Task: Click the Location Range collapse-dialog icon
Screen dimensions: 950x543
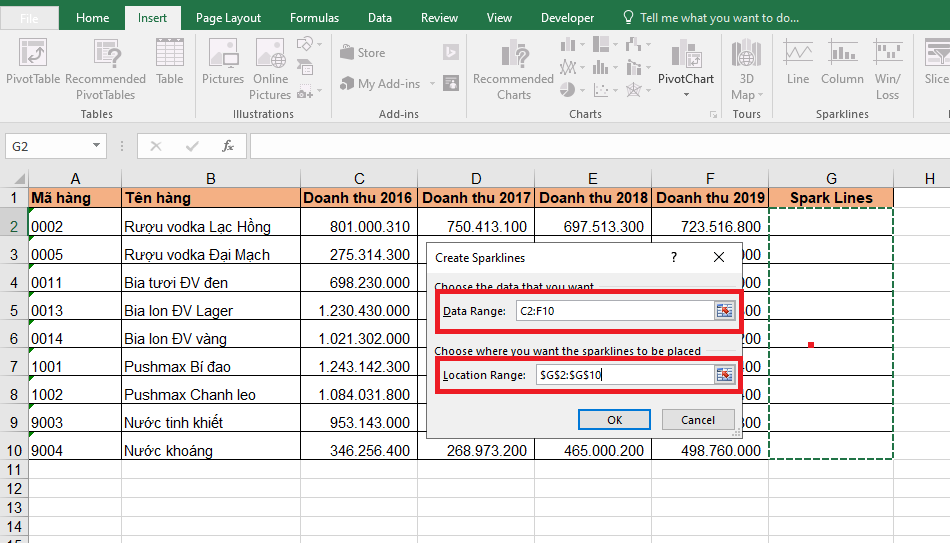Action: 724,375
